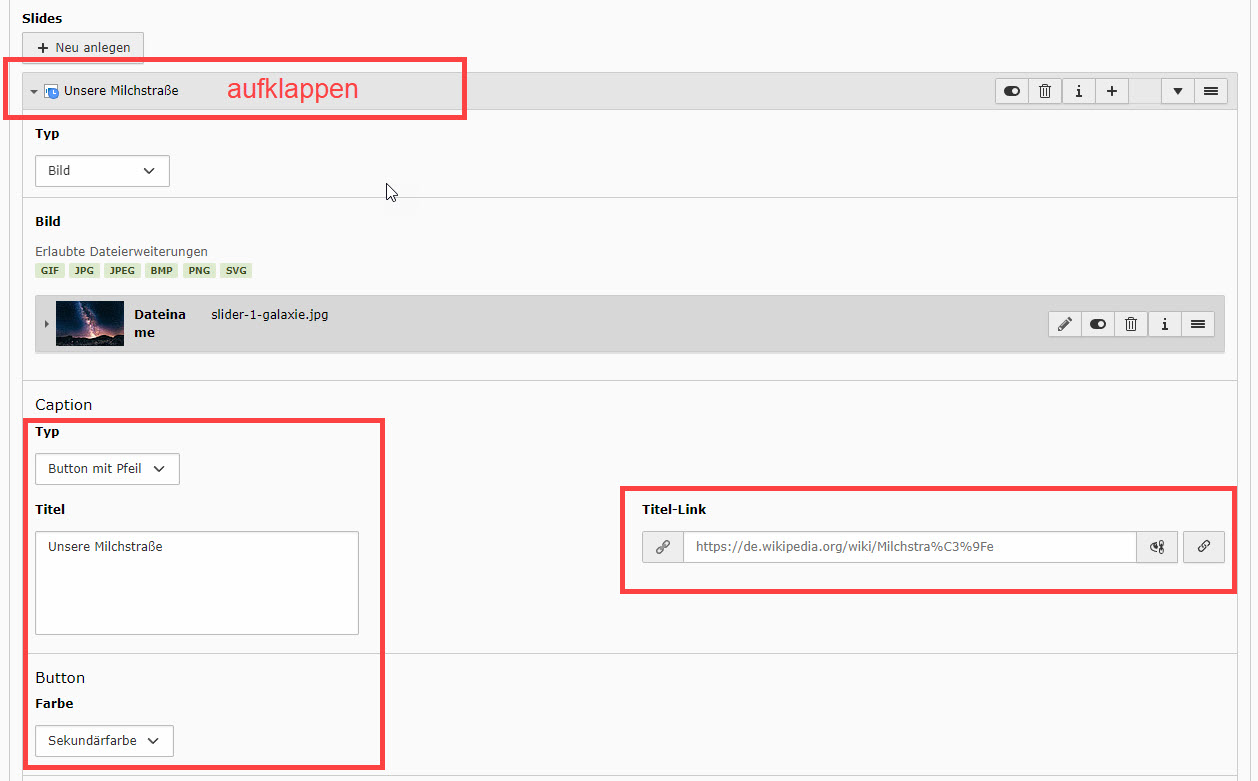Click drag handle of slider-1-galaxie.jpg row
The image size is (1258, 781).
(x=1197, y=324)
